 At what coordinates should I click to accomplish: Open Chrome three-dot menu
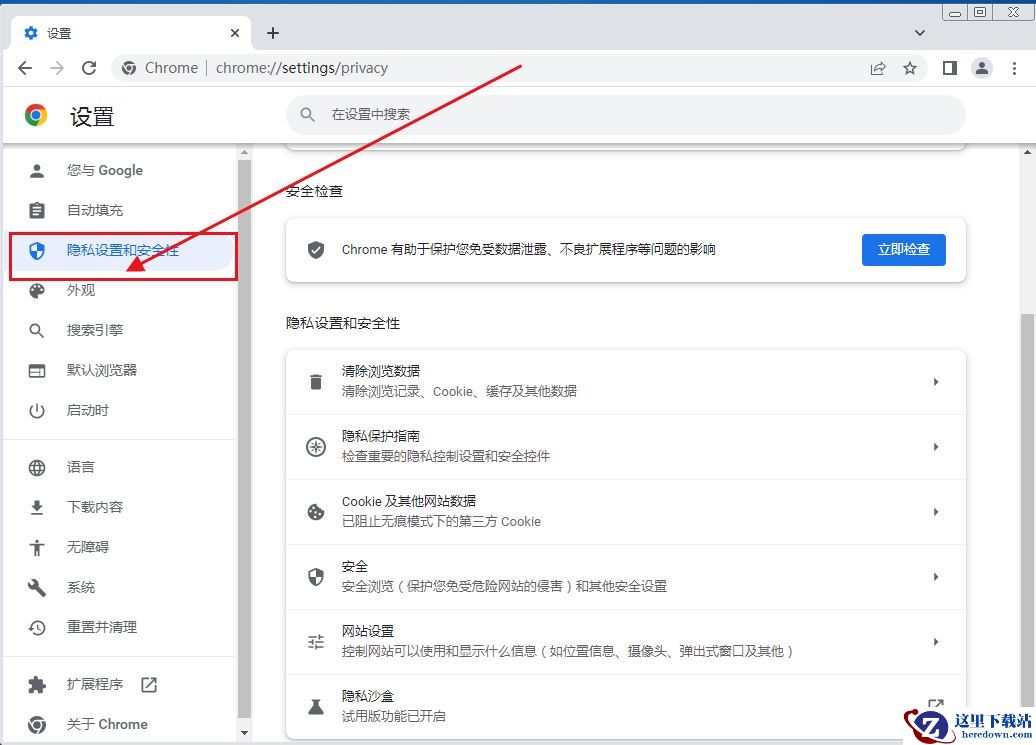tap(1014, 68)
